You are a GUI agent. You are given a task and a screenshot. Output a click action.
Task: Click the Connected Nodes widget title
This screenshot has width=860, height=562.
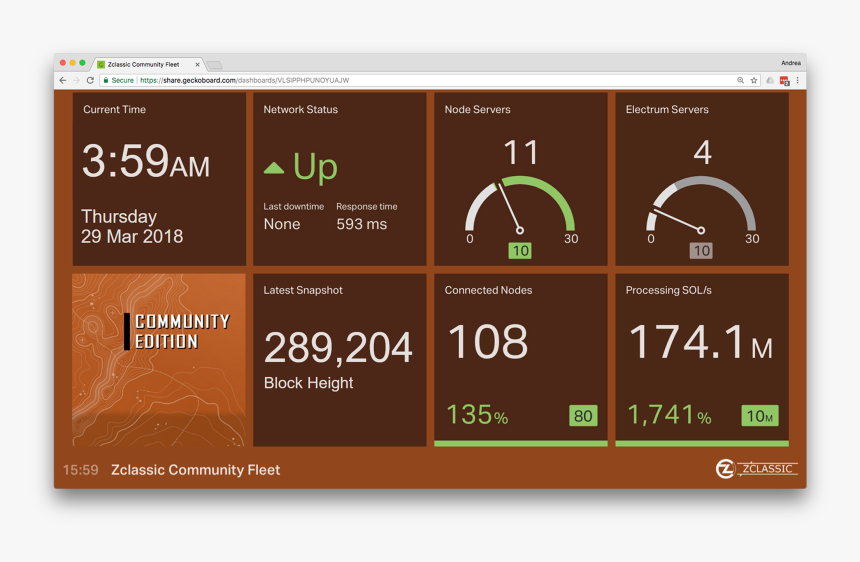[488, 290]
